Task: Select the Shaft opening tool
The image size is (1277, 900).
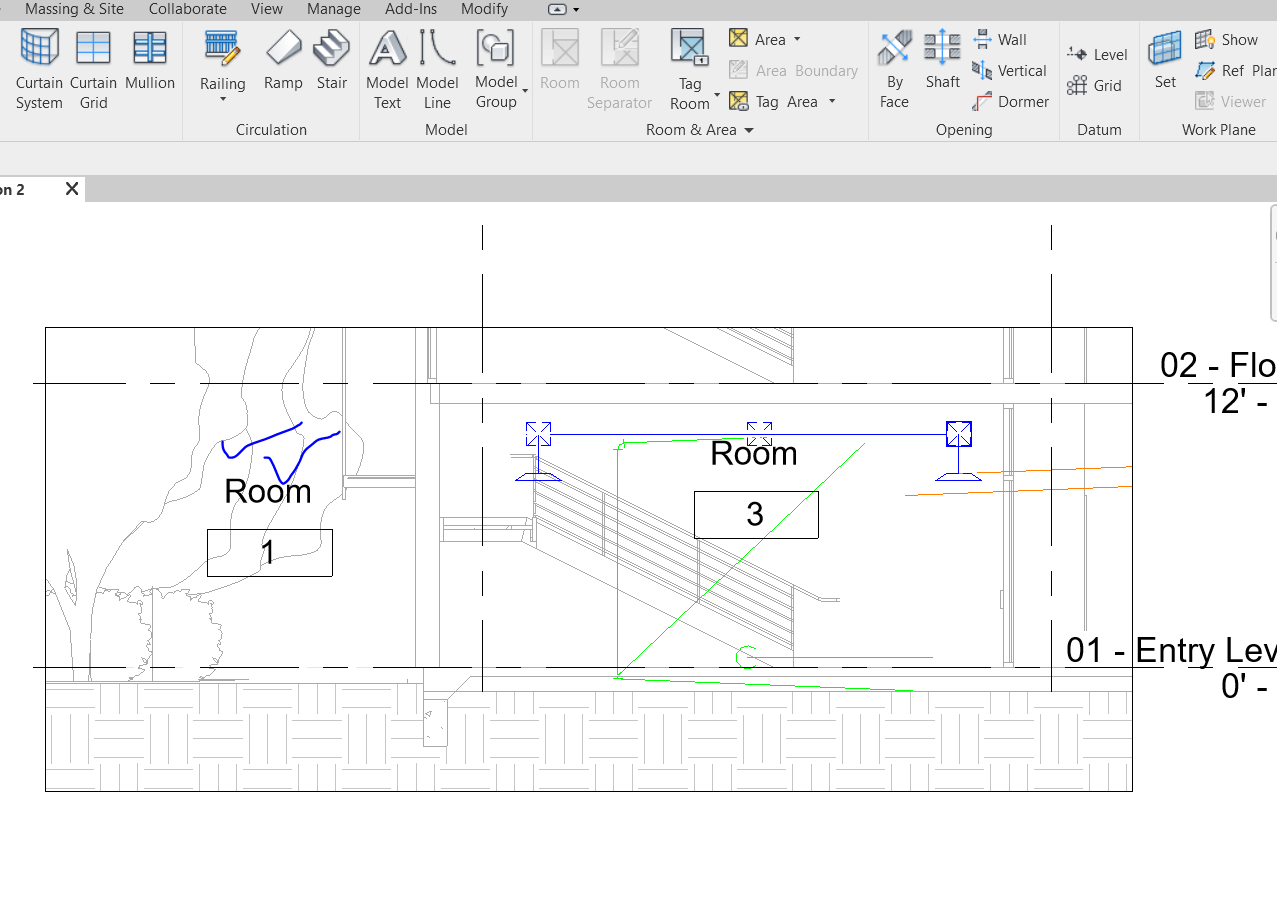Action: click(942, 60)
